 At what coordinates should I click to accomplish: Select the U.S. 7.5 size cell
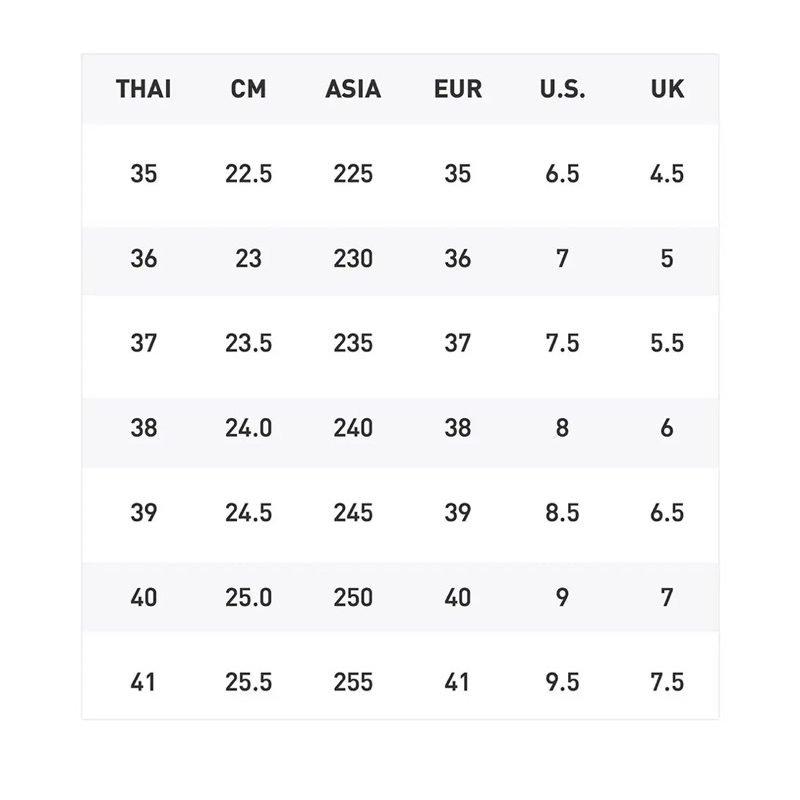562,343
